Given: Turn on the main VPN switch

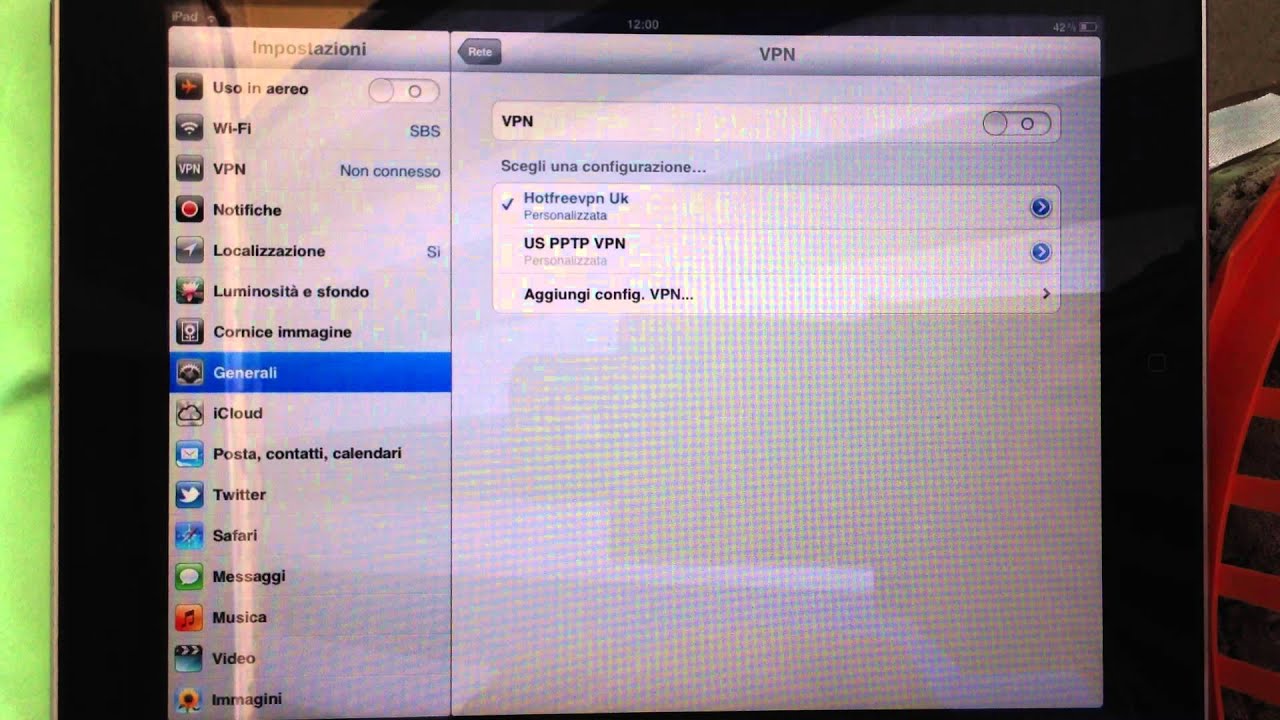Looking at the screenshot, I should click(1017, 123).
